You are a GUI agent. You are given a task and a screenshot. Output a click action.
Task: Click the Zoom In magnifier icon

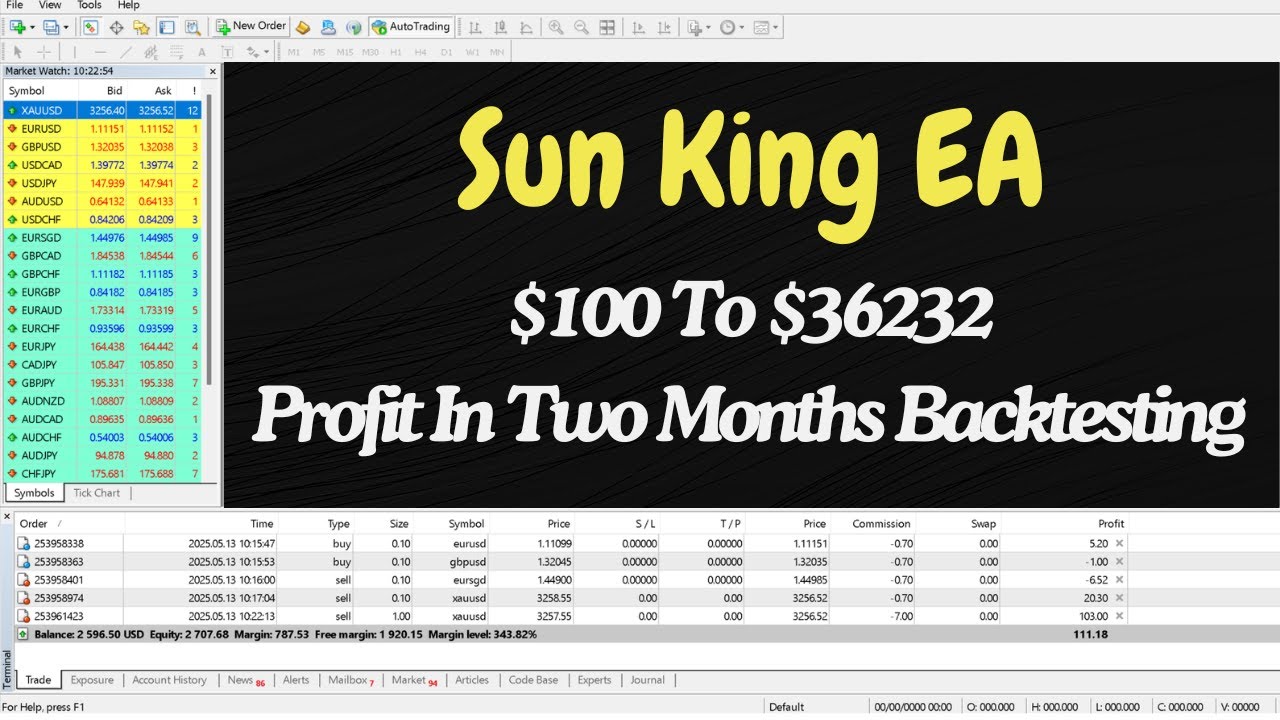(x=555, y=27)
